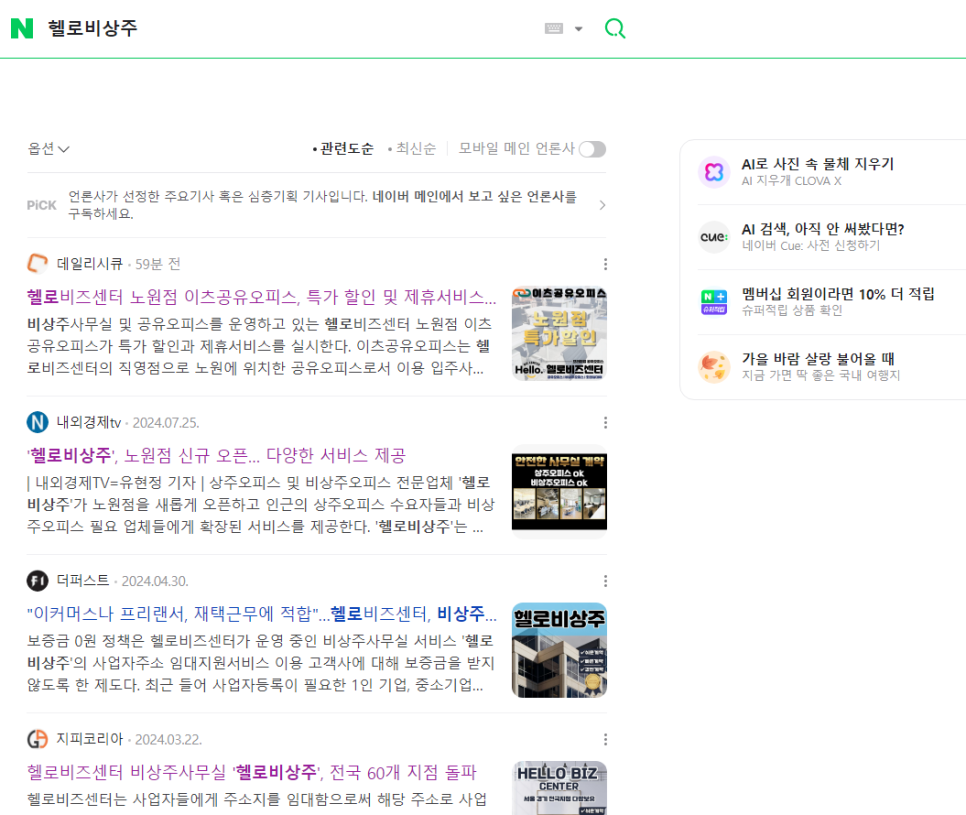Click the 59분 전 timestamp
Screen dimensions: 966x815
158,264
